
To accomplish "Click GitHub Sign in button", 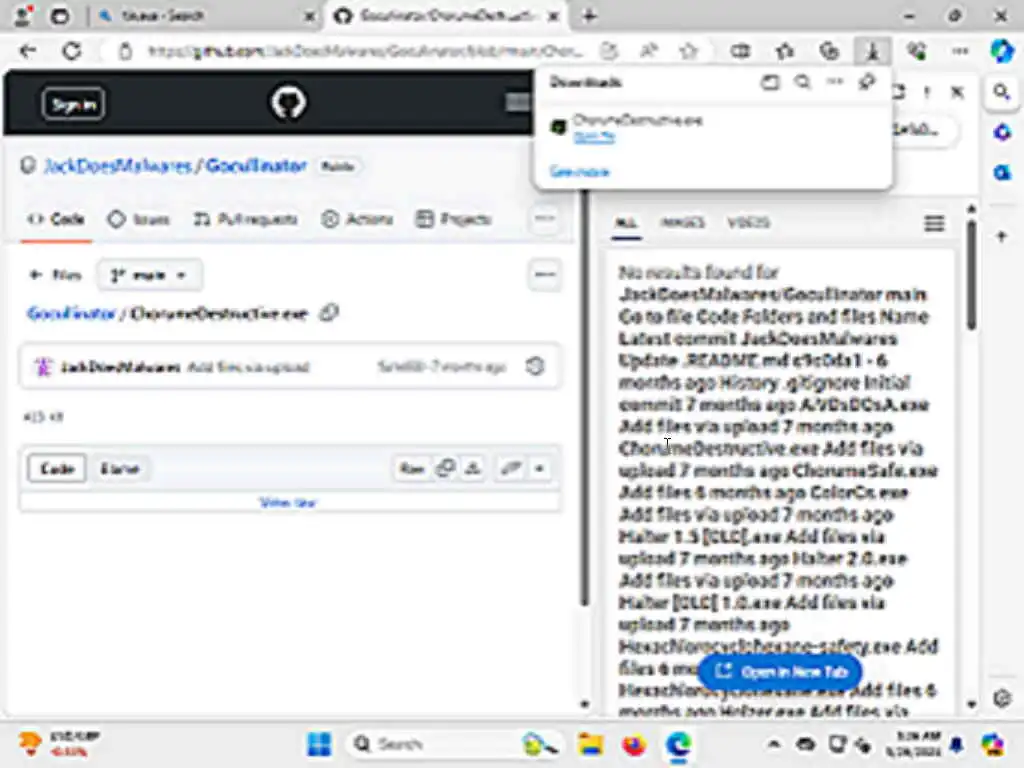I will [73, 104].
